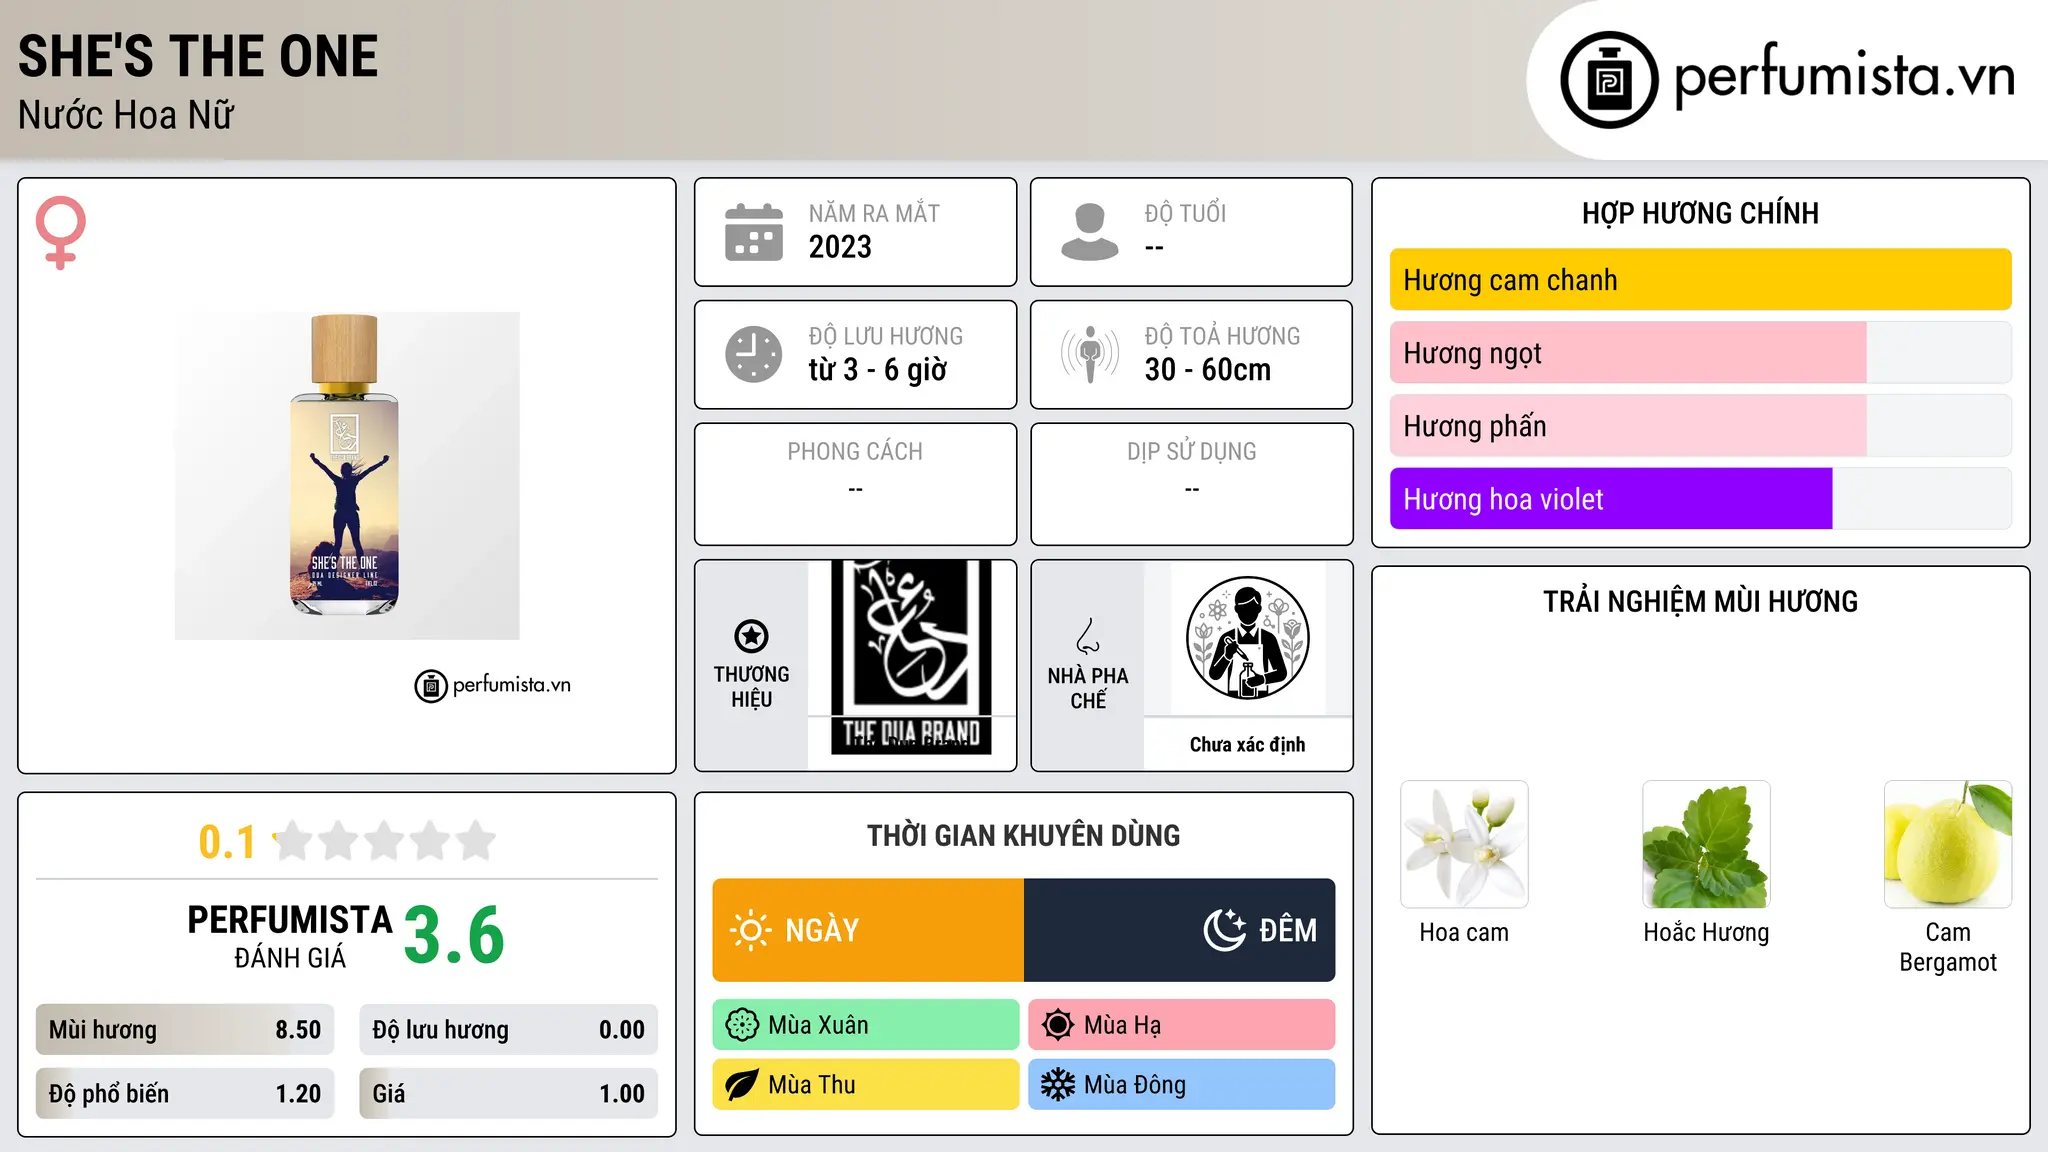Choose the Mùa Đông season chip
The width and height of the screenshot is (2048, 1152).
point(1182,1085)
